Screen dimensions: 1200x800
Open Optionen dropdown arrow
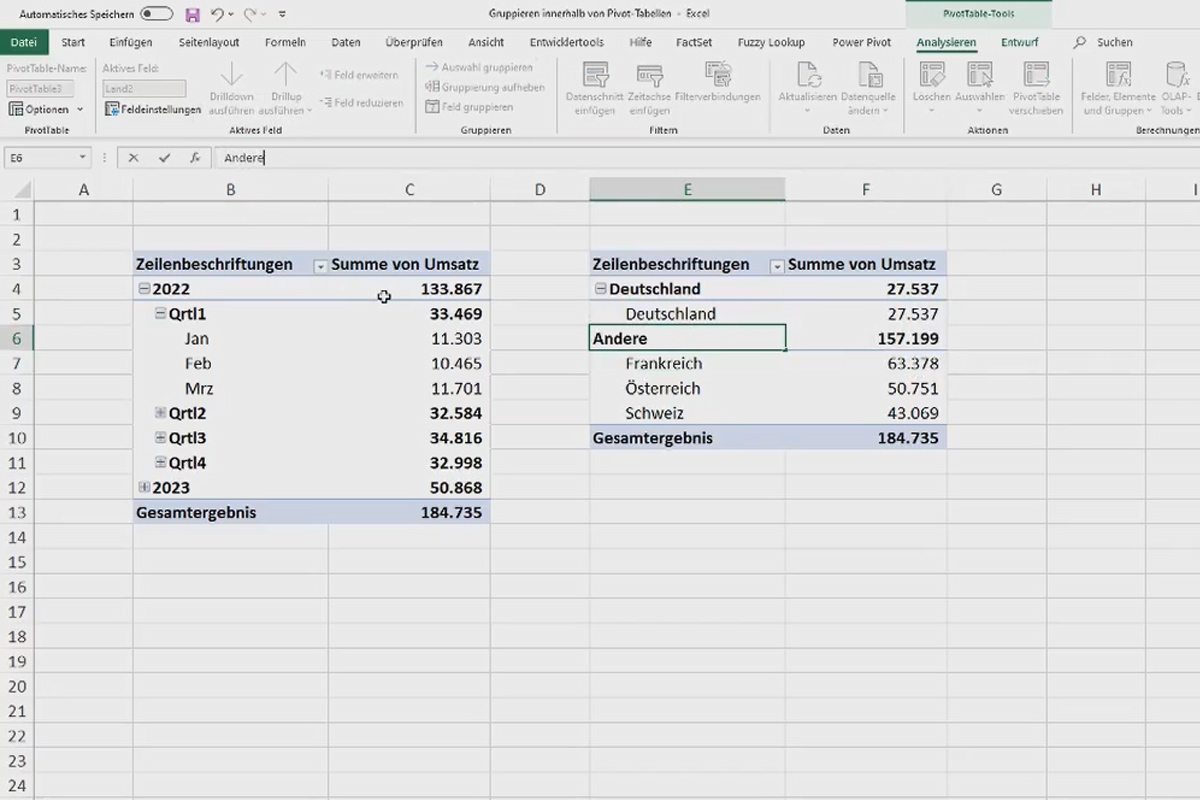[80, 109]
